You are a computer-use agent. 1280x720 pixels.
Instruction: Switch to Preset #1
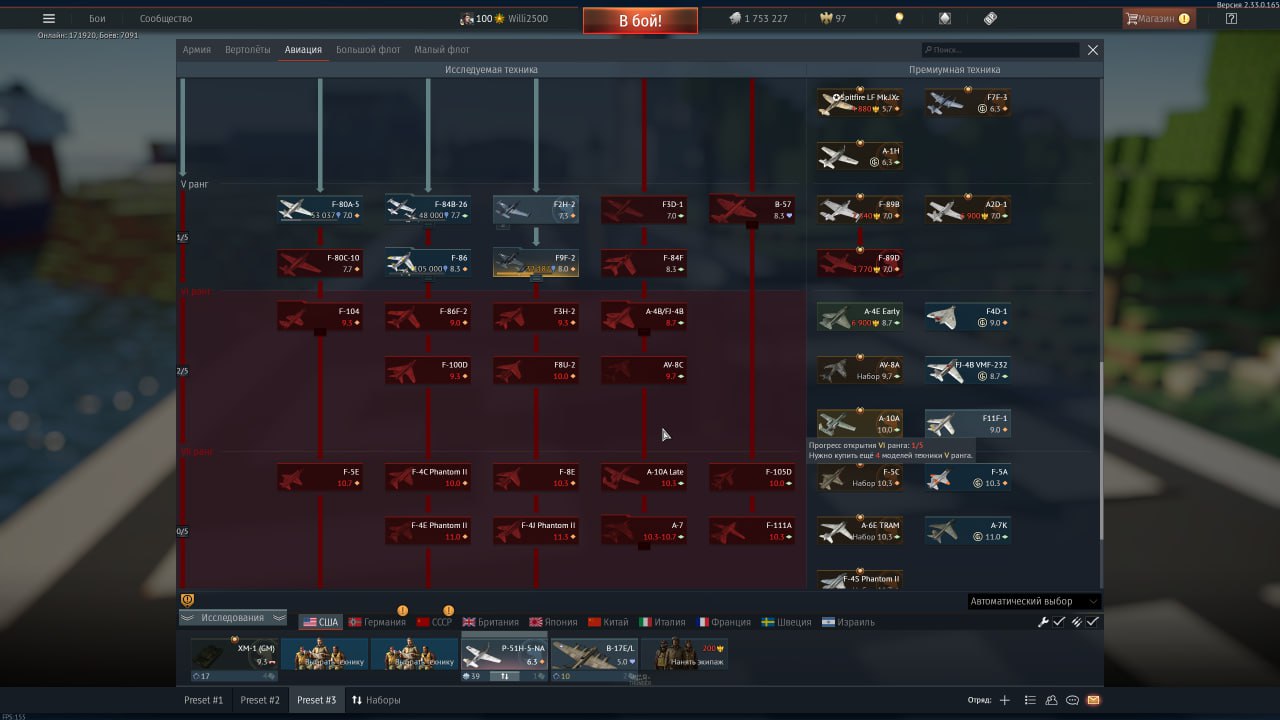click(203, 700)
